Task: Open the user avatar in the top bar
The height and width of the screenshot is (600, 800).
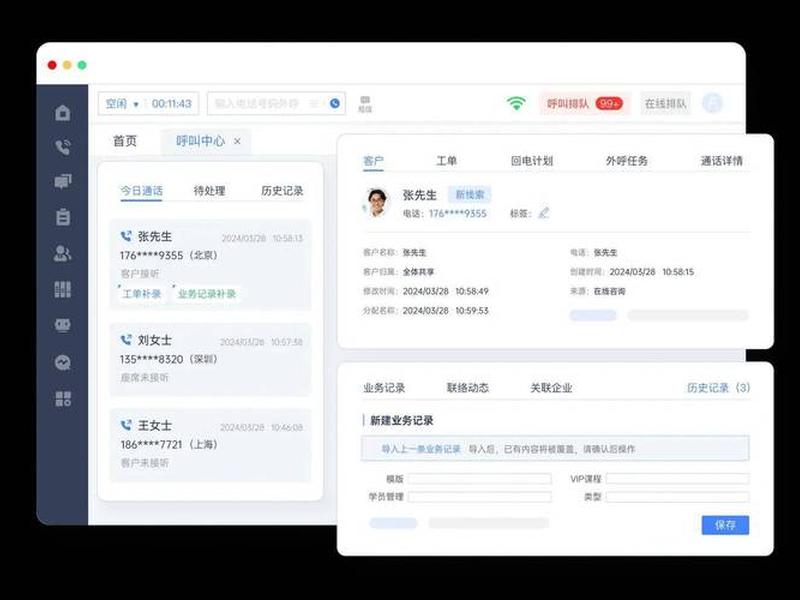Action: tap(712, 104)
